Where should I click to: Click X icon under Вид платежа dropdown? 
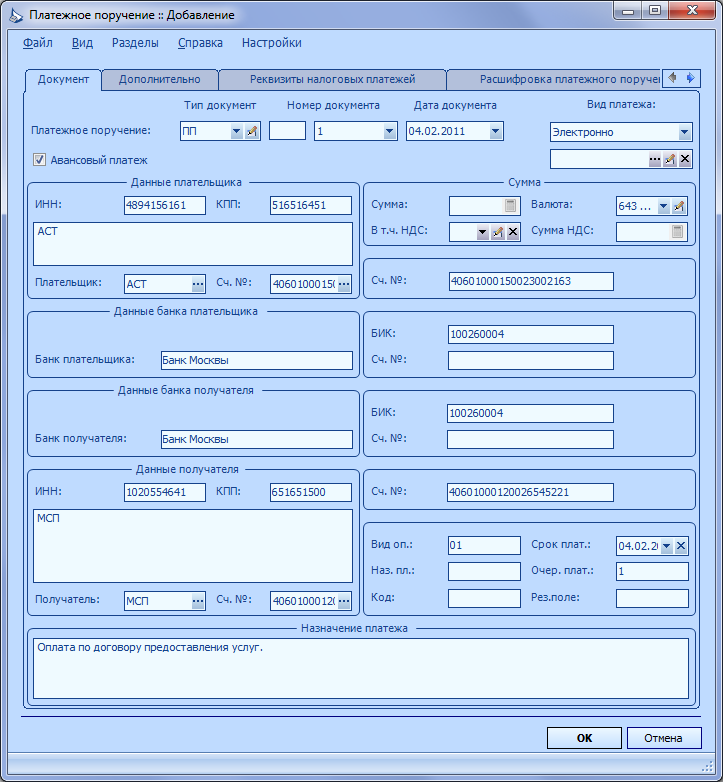point(685,159)
